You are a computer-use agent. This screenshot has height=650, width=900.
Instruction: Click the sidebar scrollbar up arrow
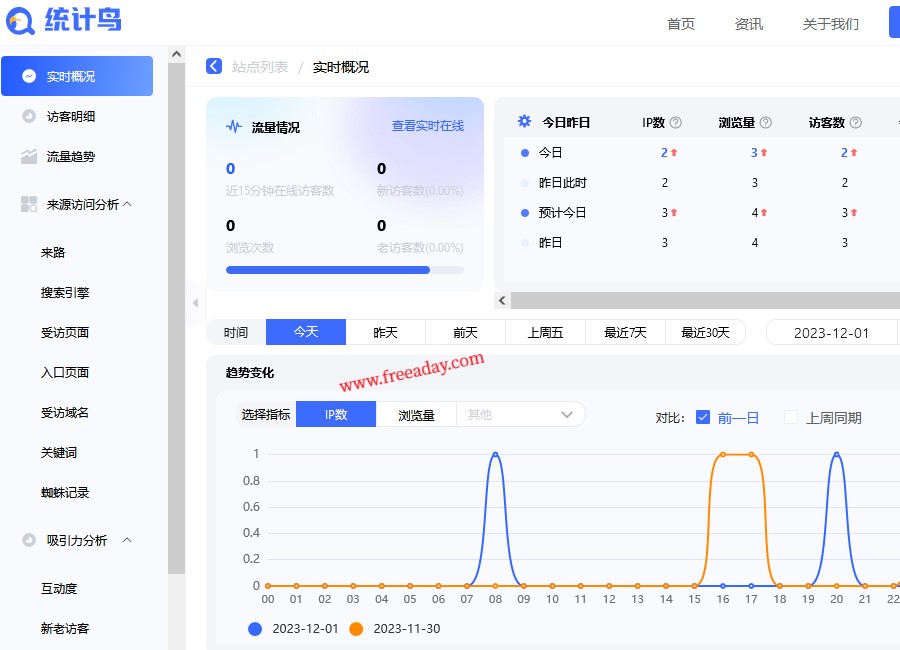[176, 54]
